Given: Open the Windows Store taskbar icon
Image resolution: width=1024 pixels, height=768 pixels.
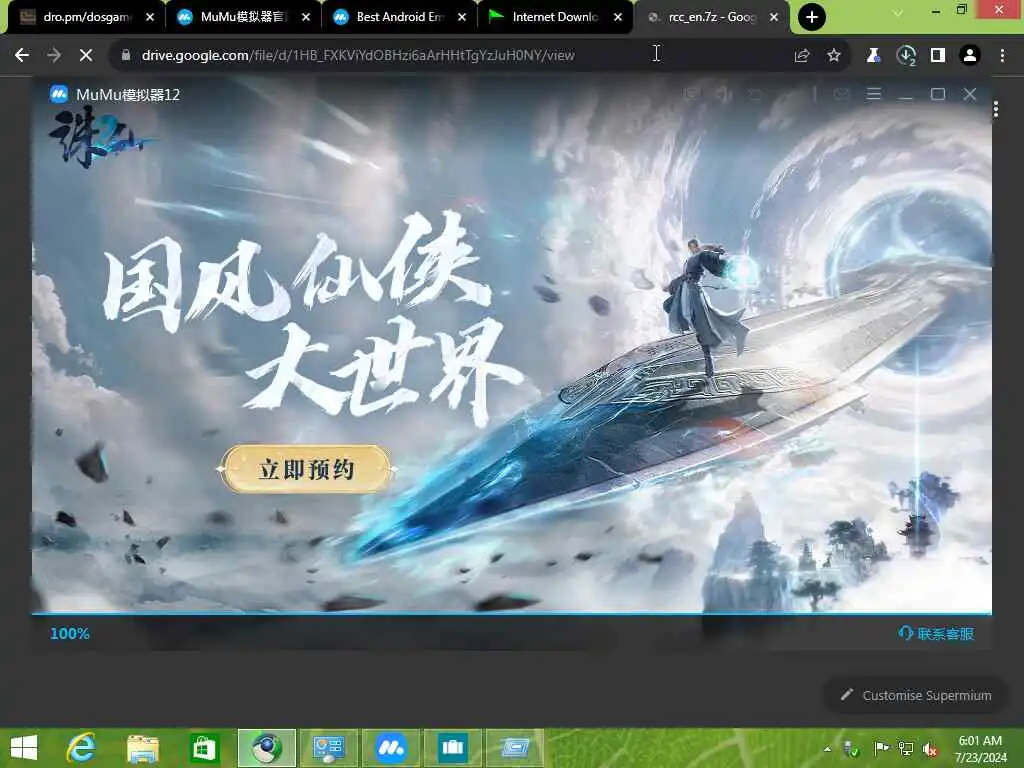Looking at the screenshot, I should [204, 748].
